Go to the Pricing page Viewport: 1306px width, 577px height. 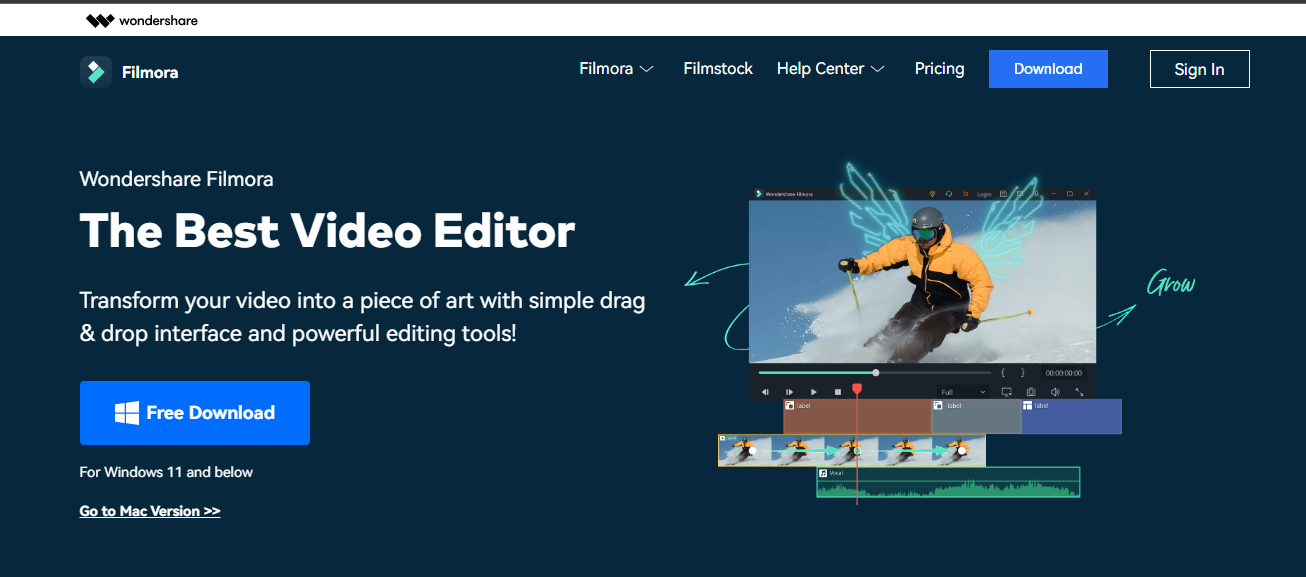(x=939, y=69)
